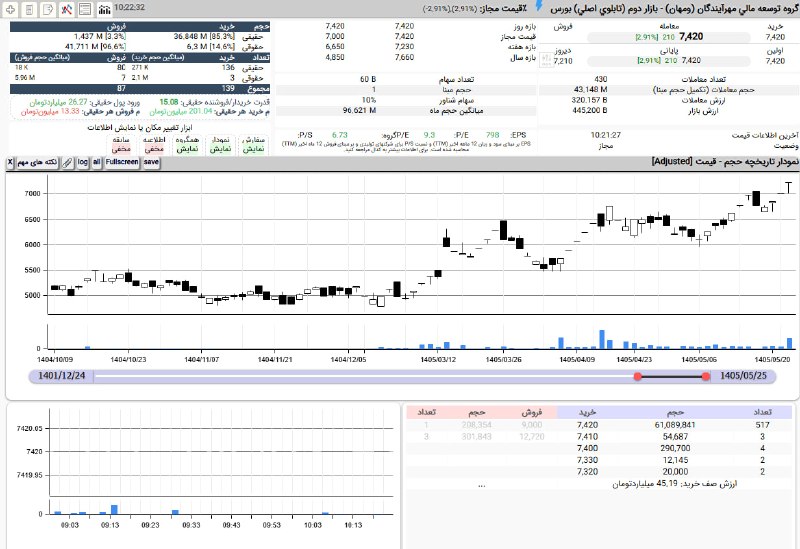Click the P/E value 9.3
The height and width of the screenshot is (549, 800).
click(429, 135)
